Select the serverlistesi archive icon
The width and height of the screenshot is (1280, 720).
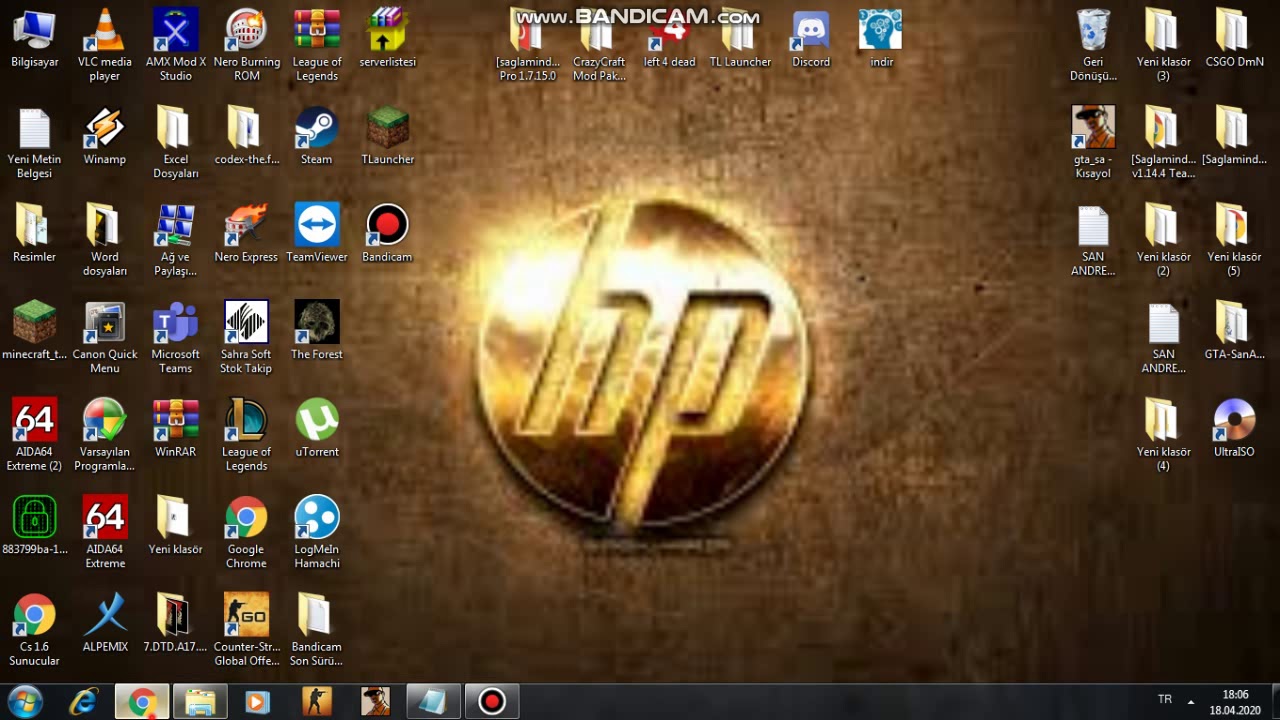click(387, 40)
